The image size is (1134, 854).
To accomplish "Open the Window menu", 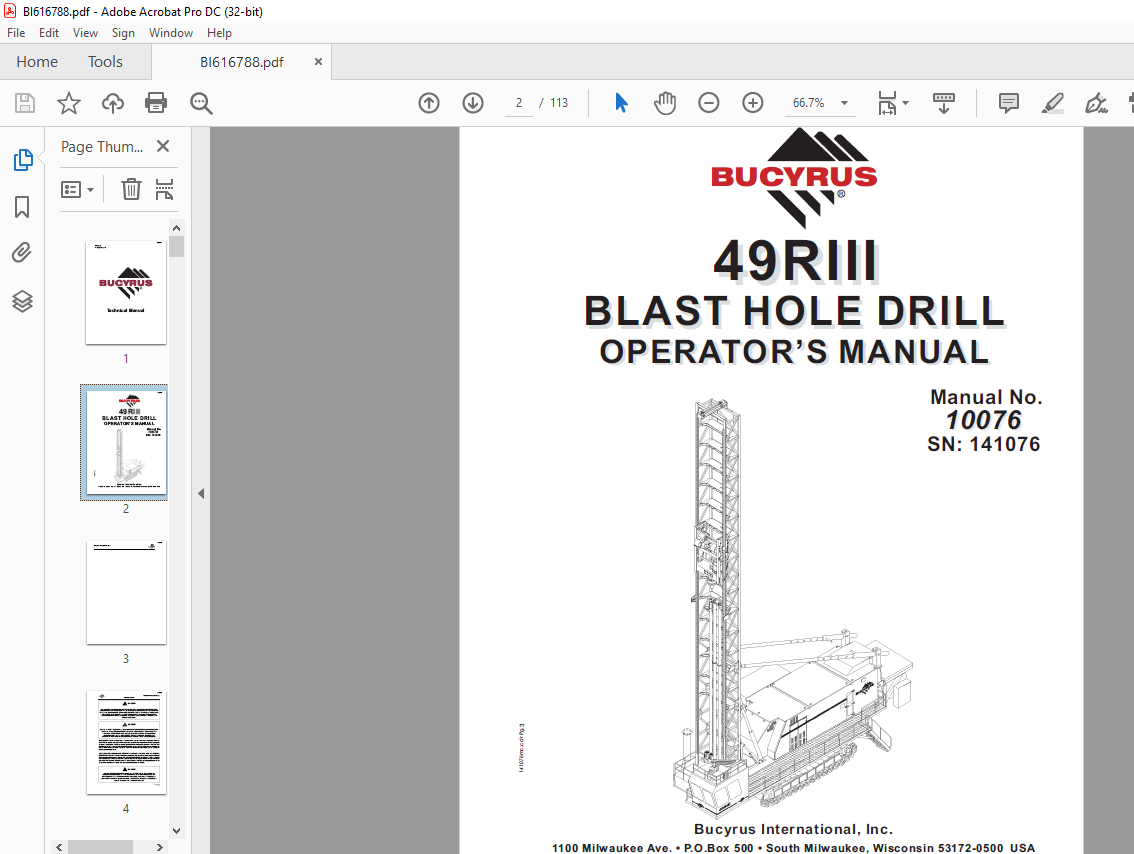I will pyautogui.click(x=171, y=33).
